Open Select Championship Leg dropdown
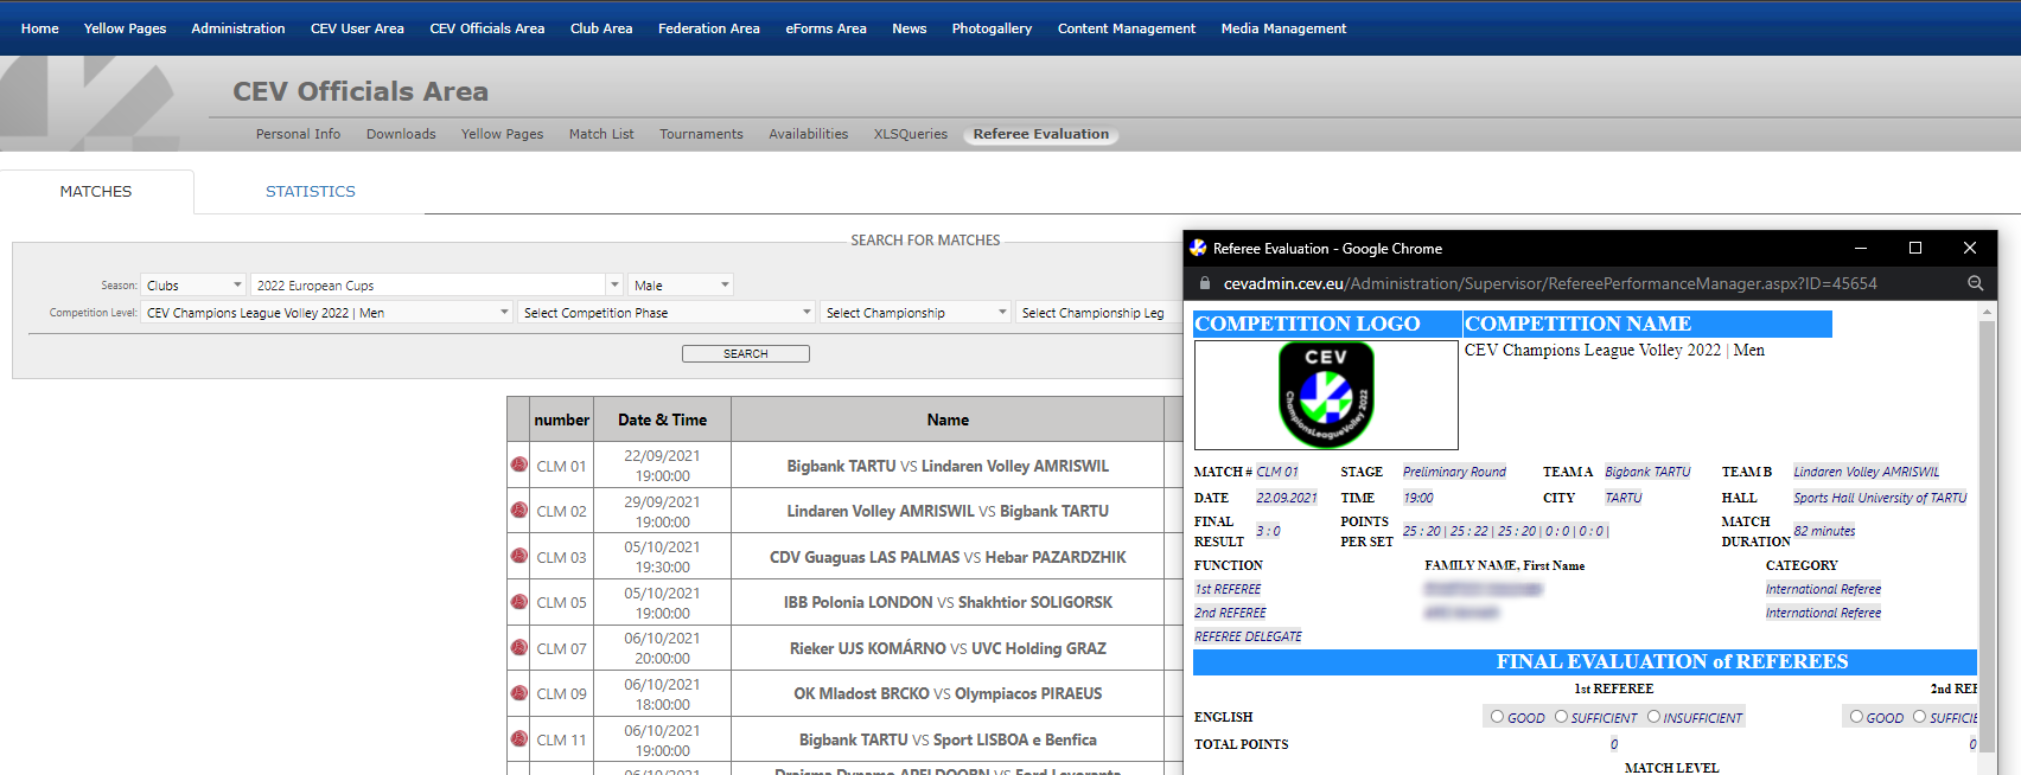Image resolution: width=2021 pixels, height=775 pixels. click(1098, 313)
